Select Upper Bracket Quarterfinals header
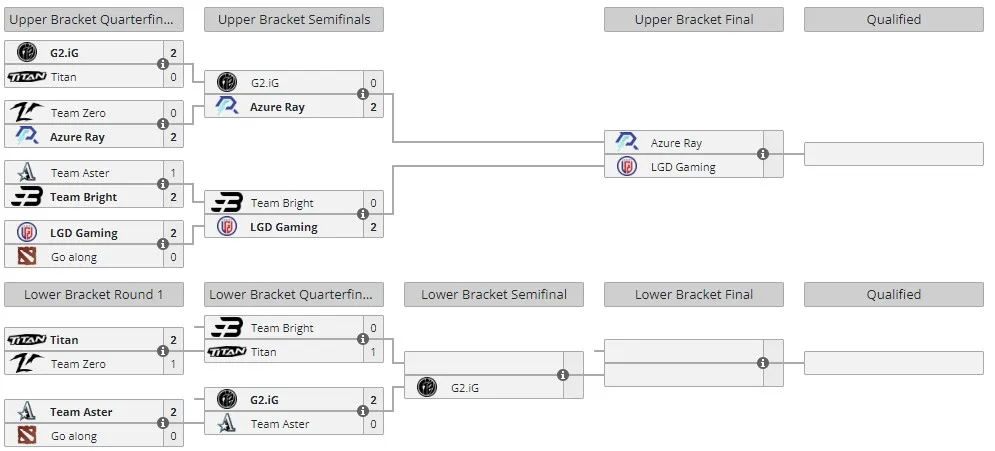The width and height of the screenshot is (995, 451). click(94, 20)
